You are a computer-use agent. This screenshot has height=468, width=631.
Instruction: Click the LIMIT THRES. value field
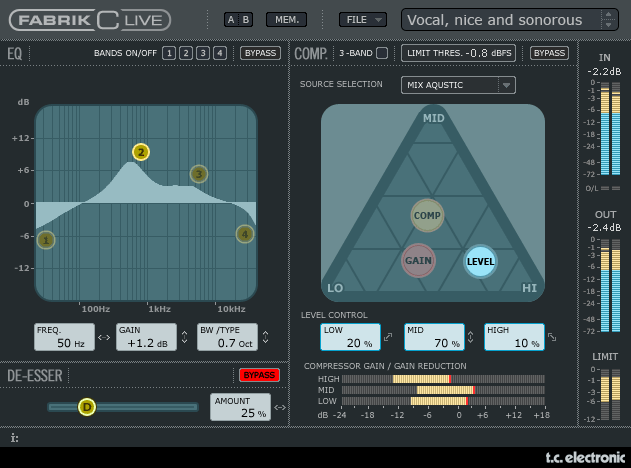(459, 53)
